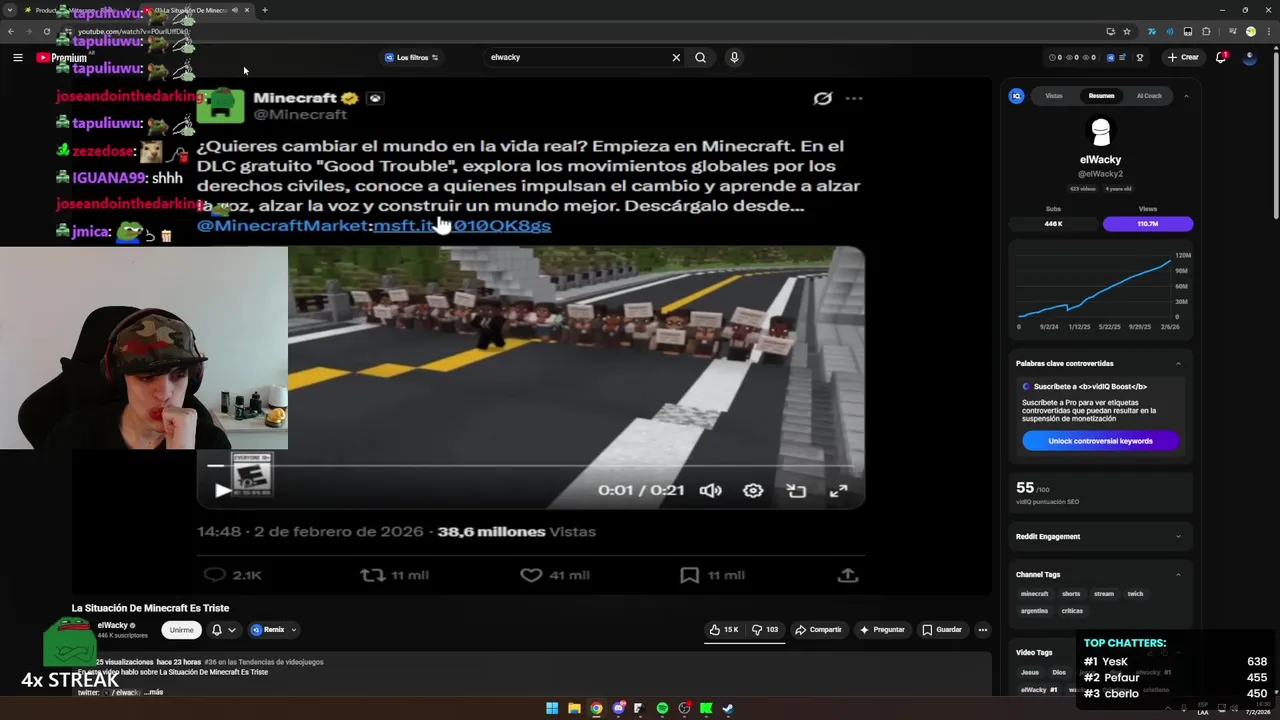Select Subs 446 K stat pill
1280x720 pixels.
tap(1053, 224)
